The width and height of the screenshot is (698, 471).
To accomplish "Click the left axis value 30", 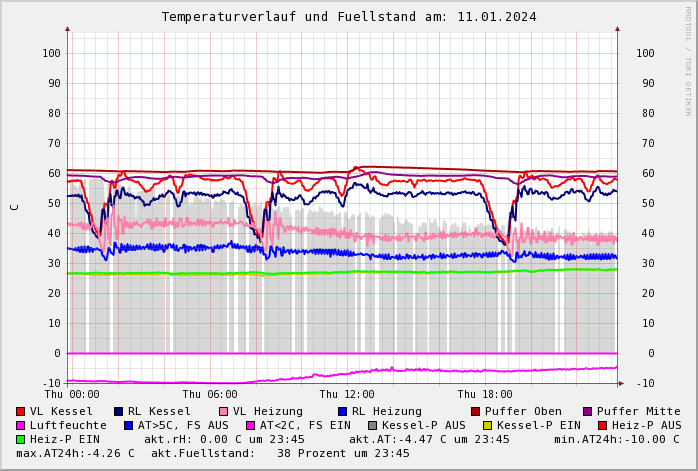I will click(54, 264).
